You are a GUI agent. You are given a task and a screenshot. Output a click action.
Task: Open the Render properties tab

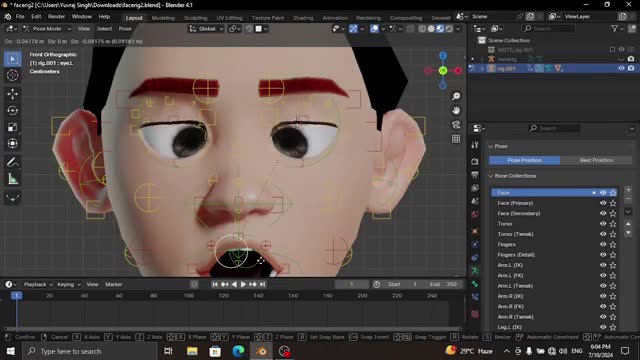tap(475, 162)
